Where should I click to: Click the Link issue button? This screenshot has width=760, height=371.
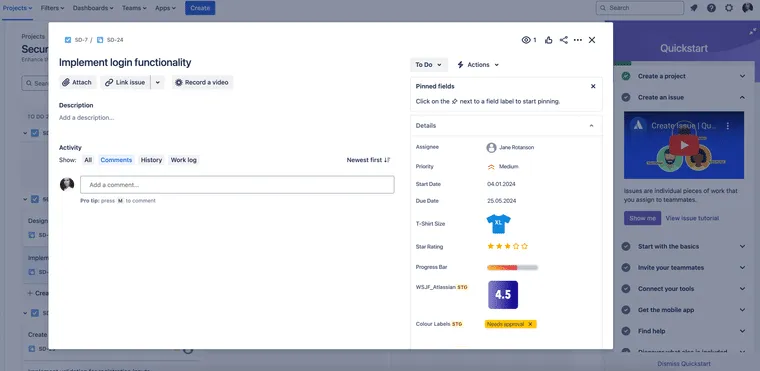coord(126,82)
